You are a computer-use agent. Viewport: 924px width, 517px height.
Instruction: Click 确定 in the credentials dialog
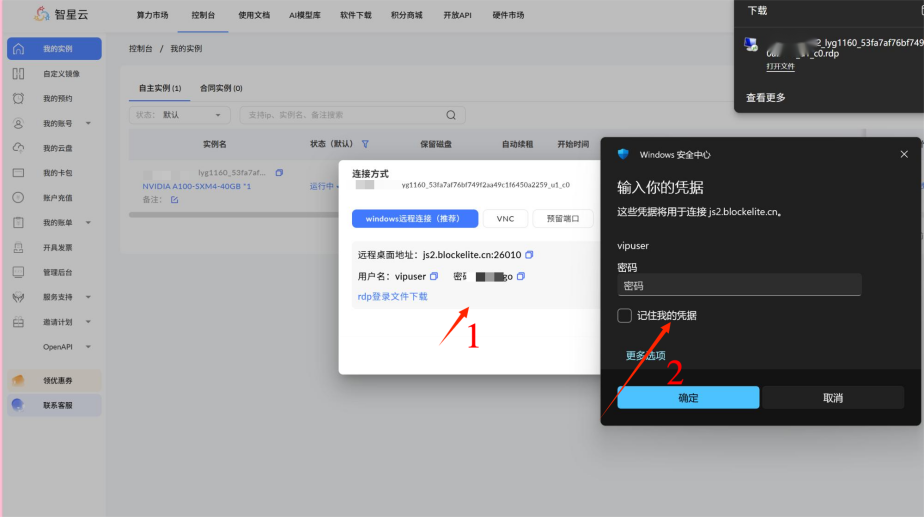(688, 398)
